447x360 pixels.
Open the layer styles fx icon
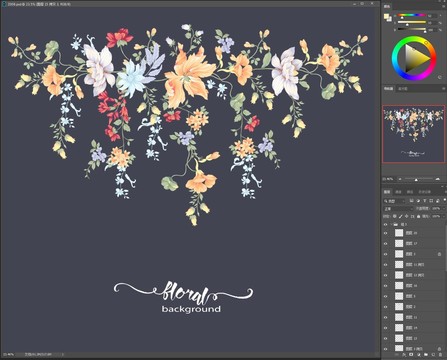pyautogui.click(x=404, y=355)
